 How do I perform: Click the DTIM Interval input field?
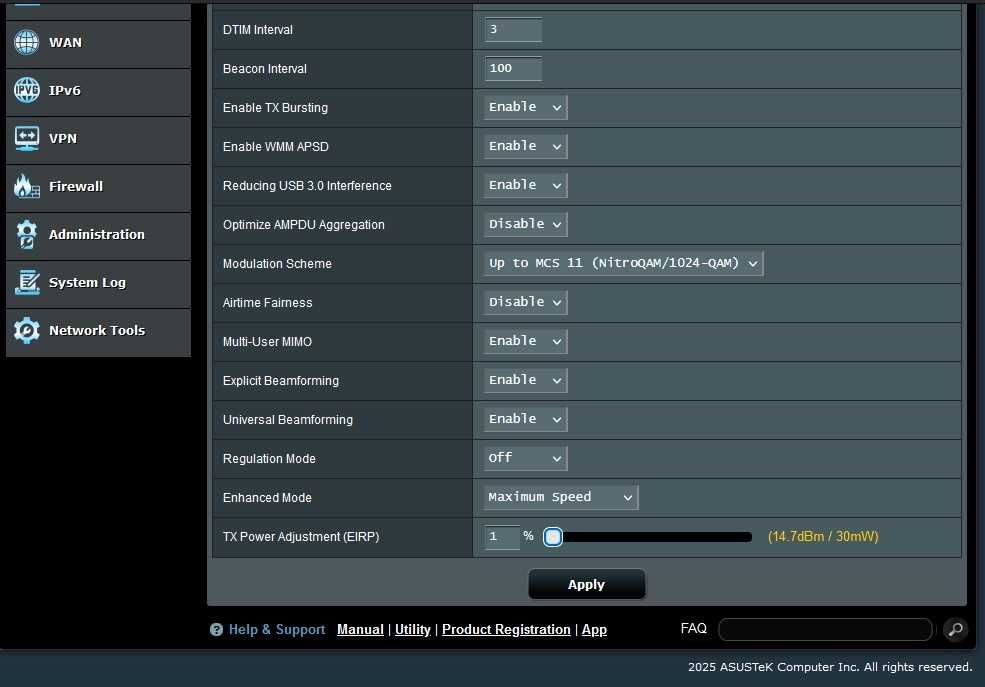tap(513, 30)
